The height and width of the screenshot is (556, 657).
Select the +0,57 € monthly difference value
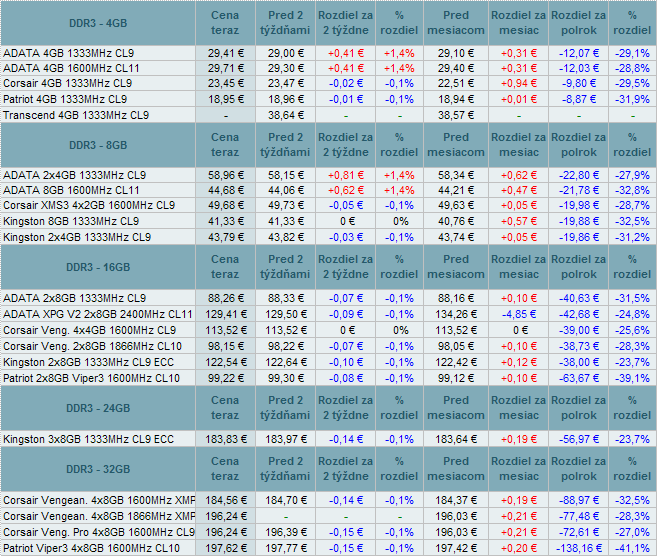[519, 221]
